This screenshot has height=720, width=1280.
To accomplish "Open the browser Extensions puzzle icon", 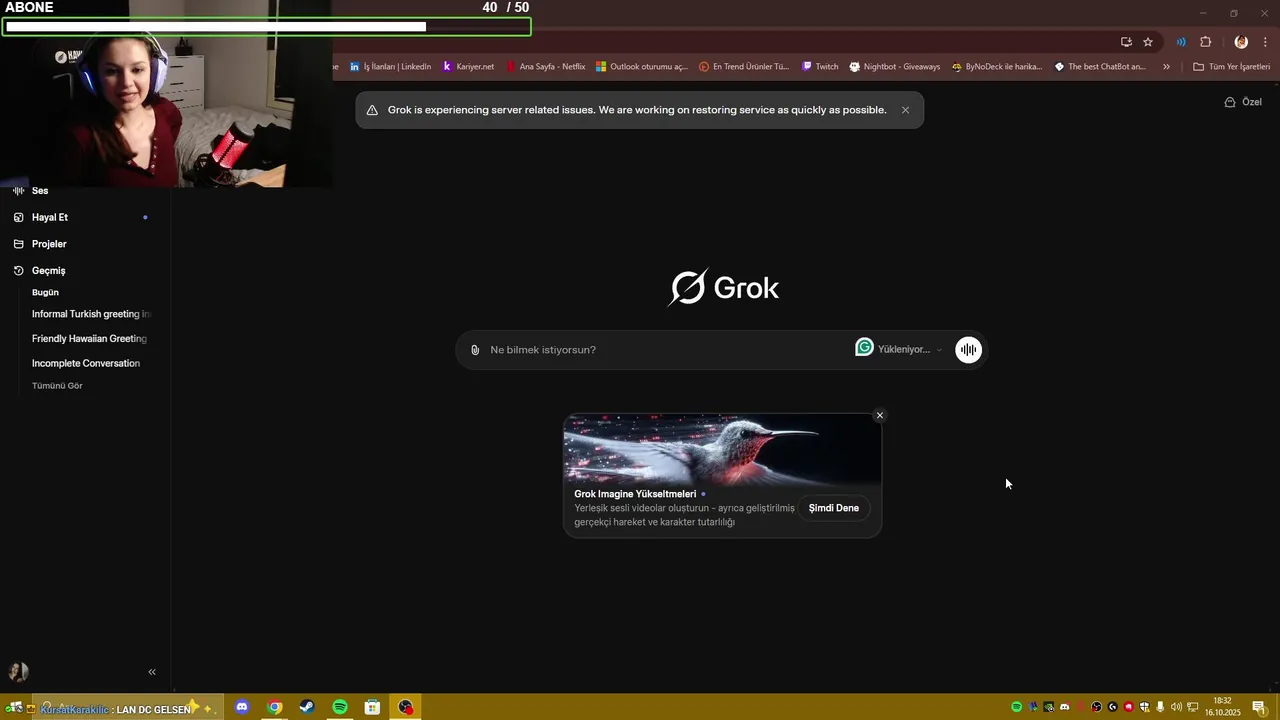I will 1205,42.
